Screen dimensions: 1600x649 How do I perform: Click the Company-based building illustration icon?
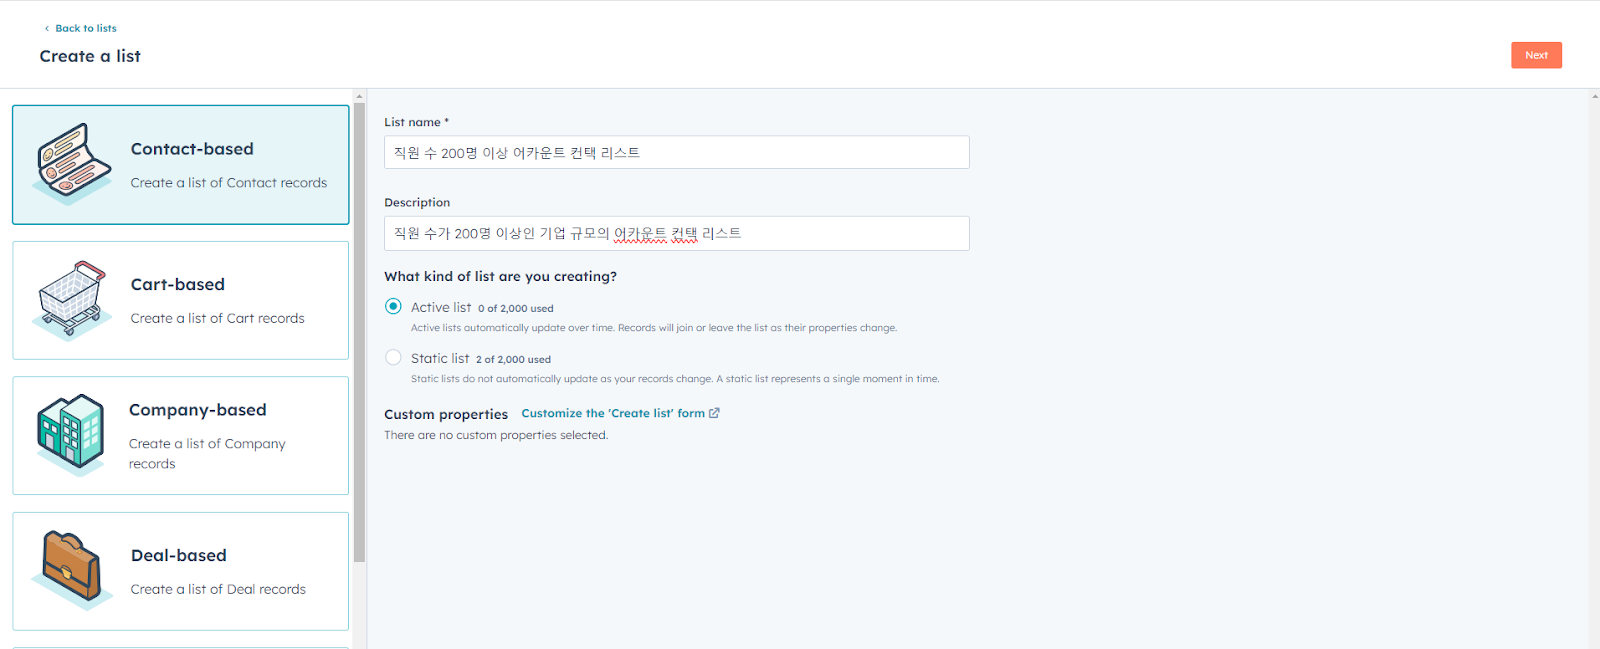coord(72,435)
